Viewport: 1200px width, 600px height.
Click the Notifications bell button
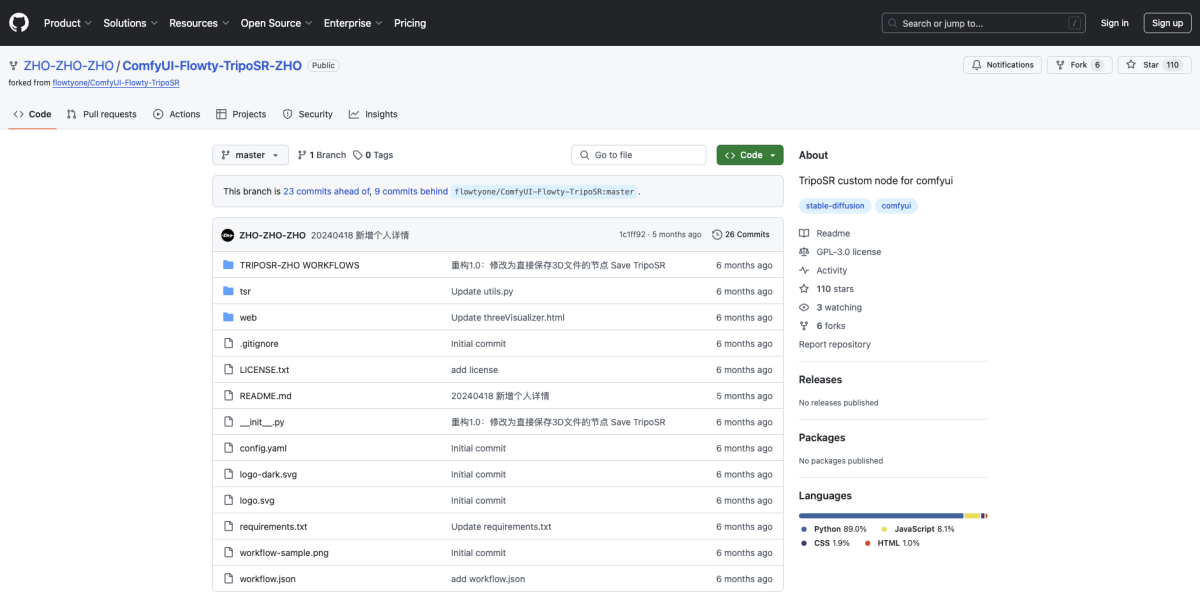tap(1001, 65)
